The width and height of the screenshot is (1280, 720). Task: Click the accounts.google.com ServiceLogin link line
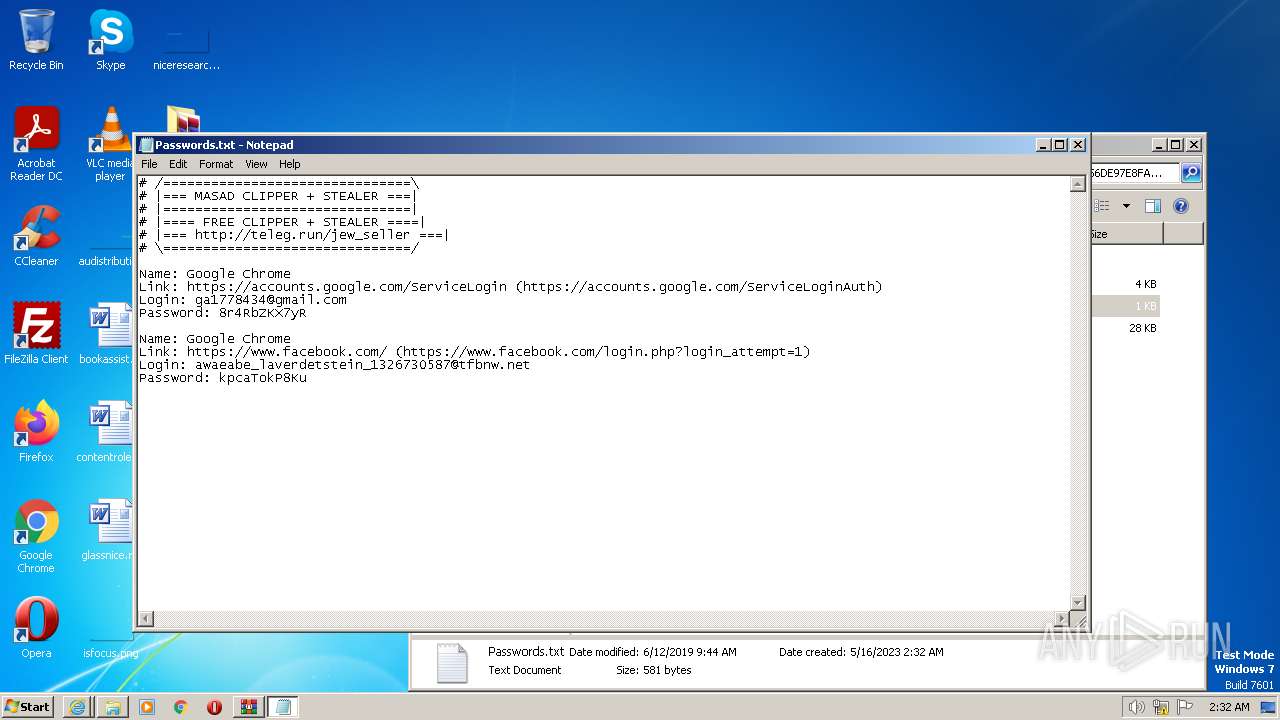click(x=511, y=287)
